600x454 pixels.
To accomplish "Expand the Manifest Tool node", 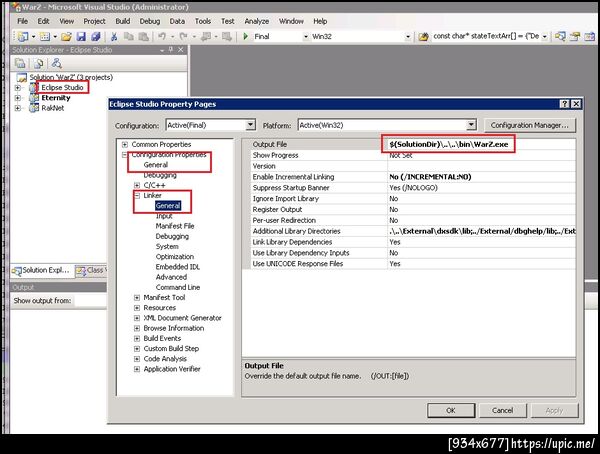I will 137,297.
